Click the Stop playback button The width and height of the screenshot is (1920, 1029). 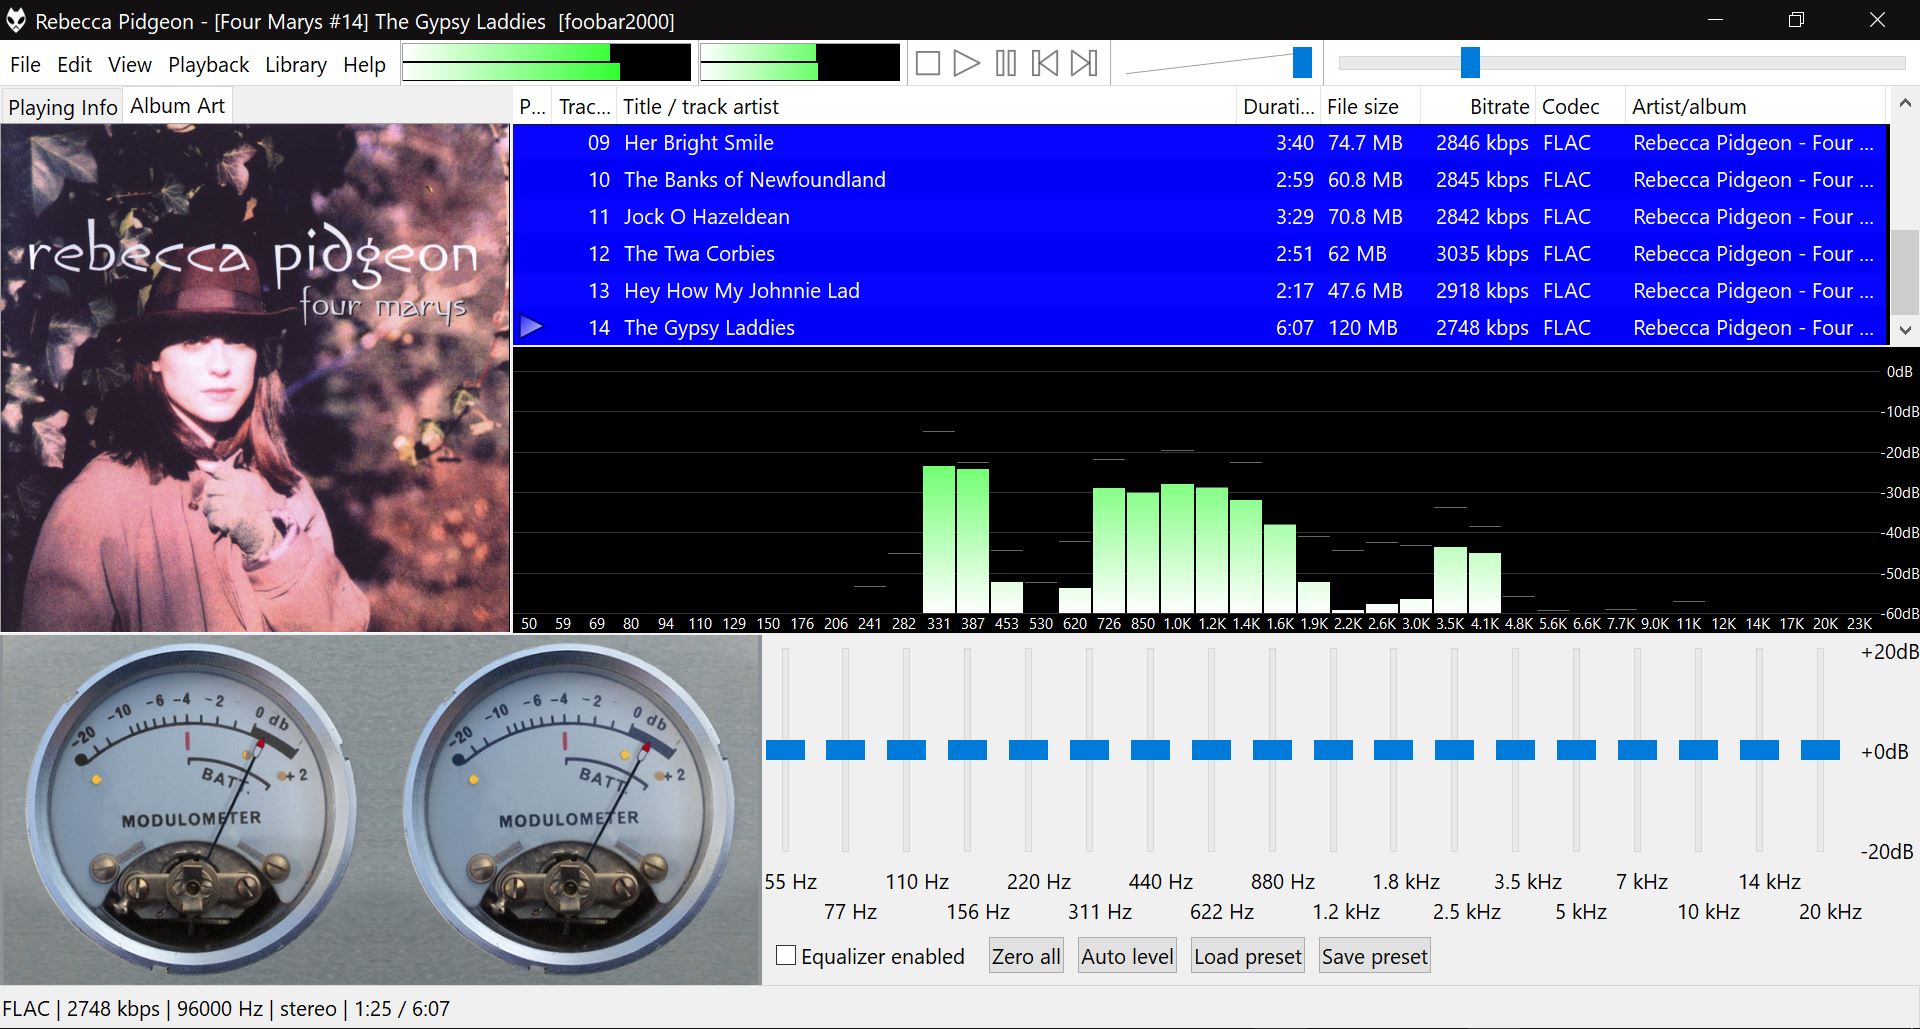point(928,64)
